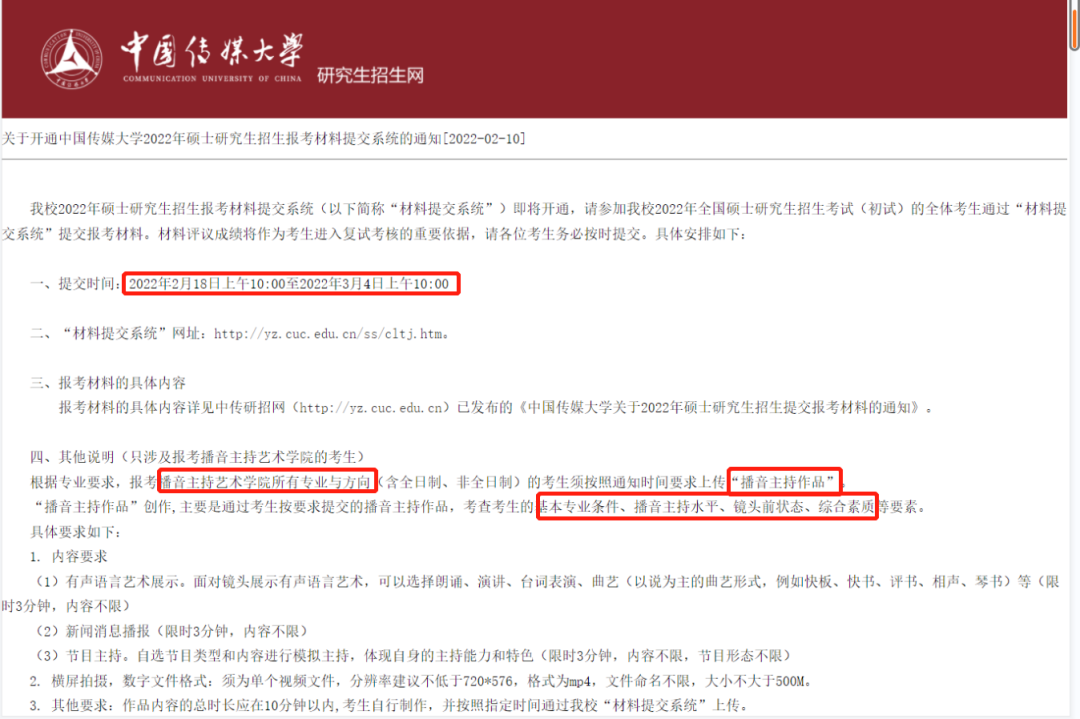1080x719 pixels.
Task: Open the 研究生招生网 header link
Action: point(370,75)
